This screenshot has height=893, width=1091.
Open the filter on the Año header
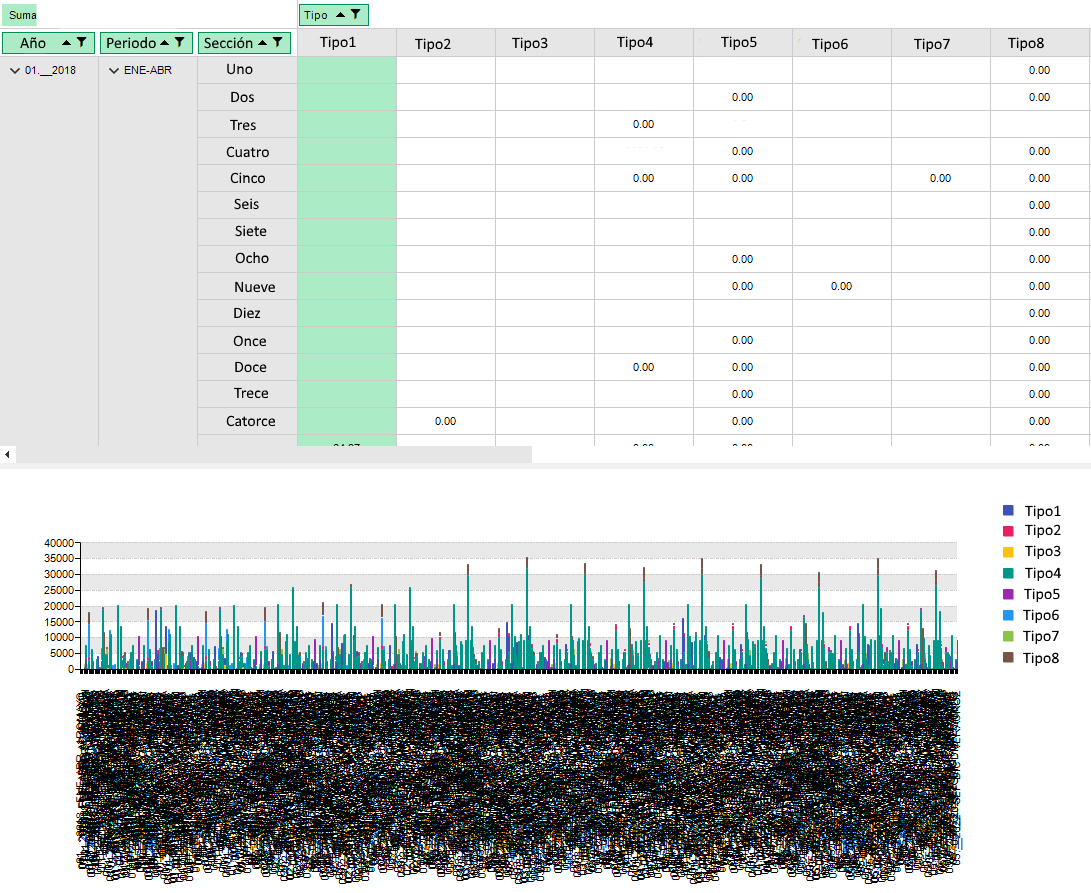pos(82,42)
